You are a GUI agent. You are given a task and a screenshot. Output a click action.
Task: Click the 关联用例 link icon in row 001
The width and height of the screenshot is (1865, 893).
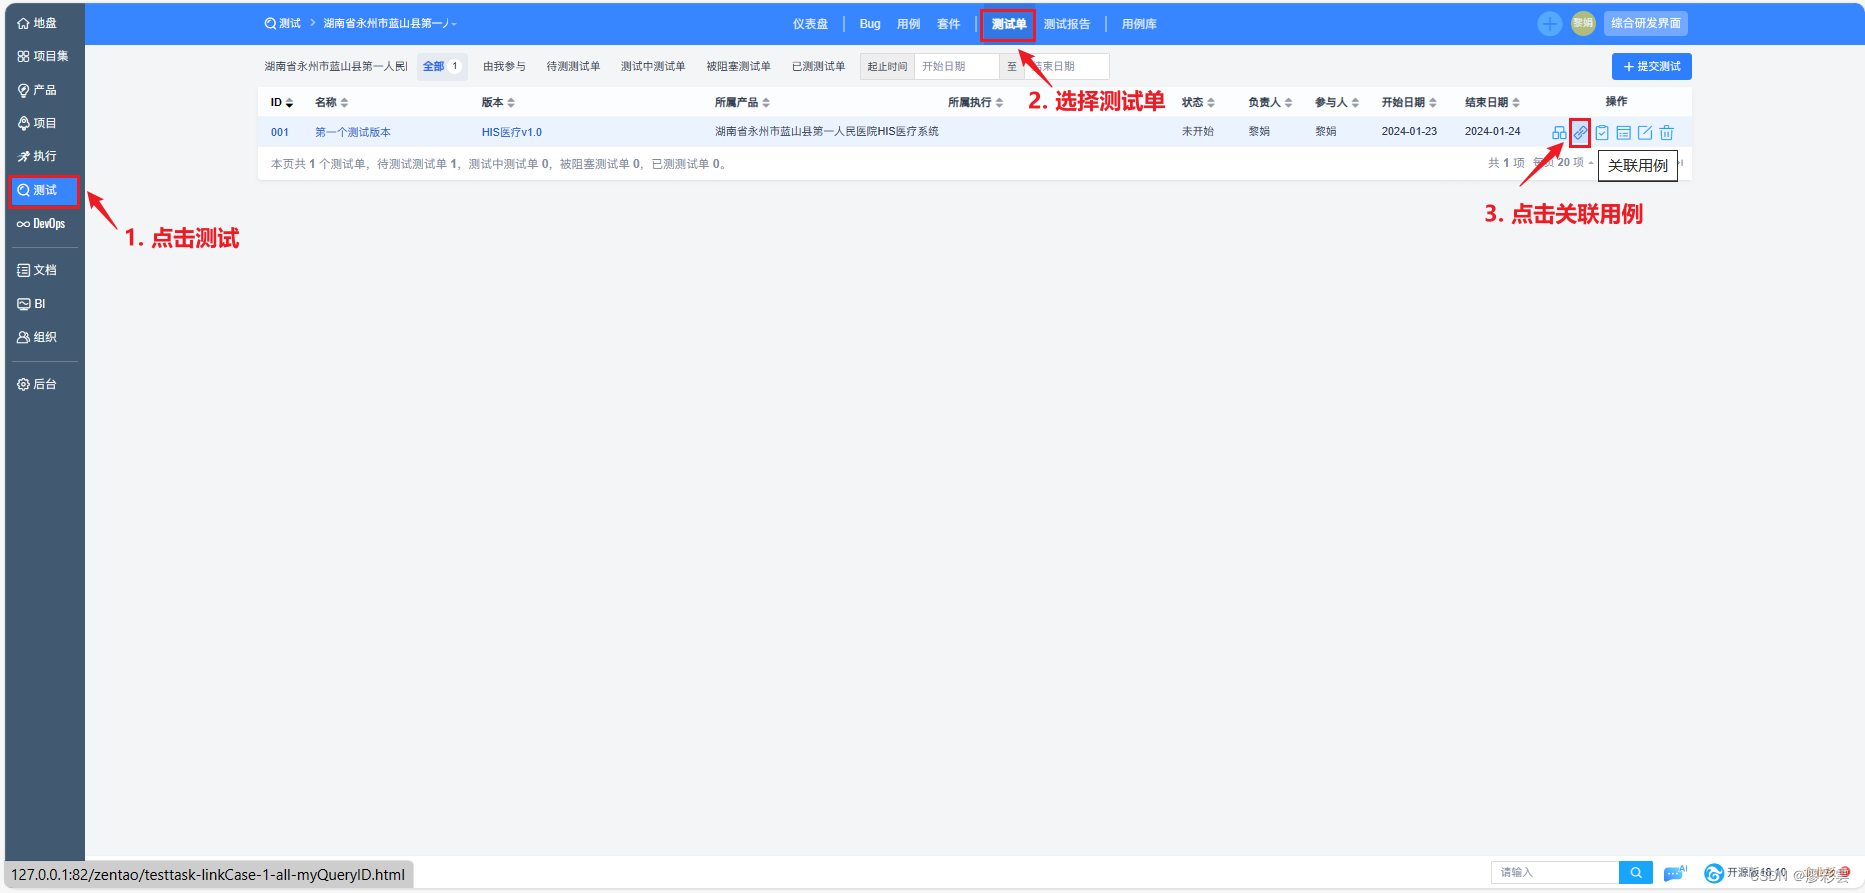1580,132
